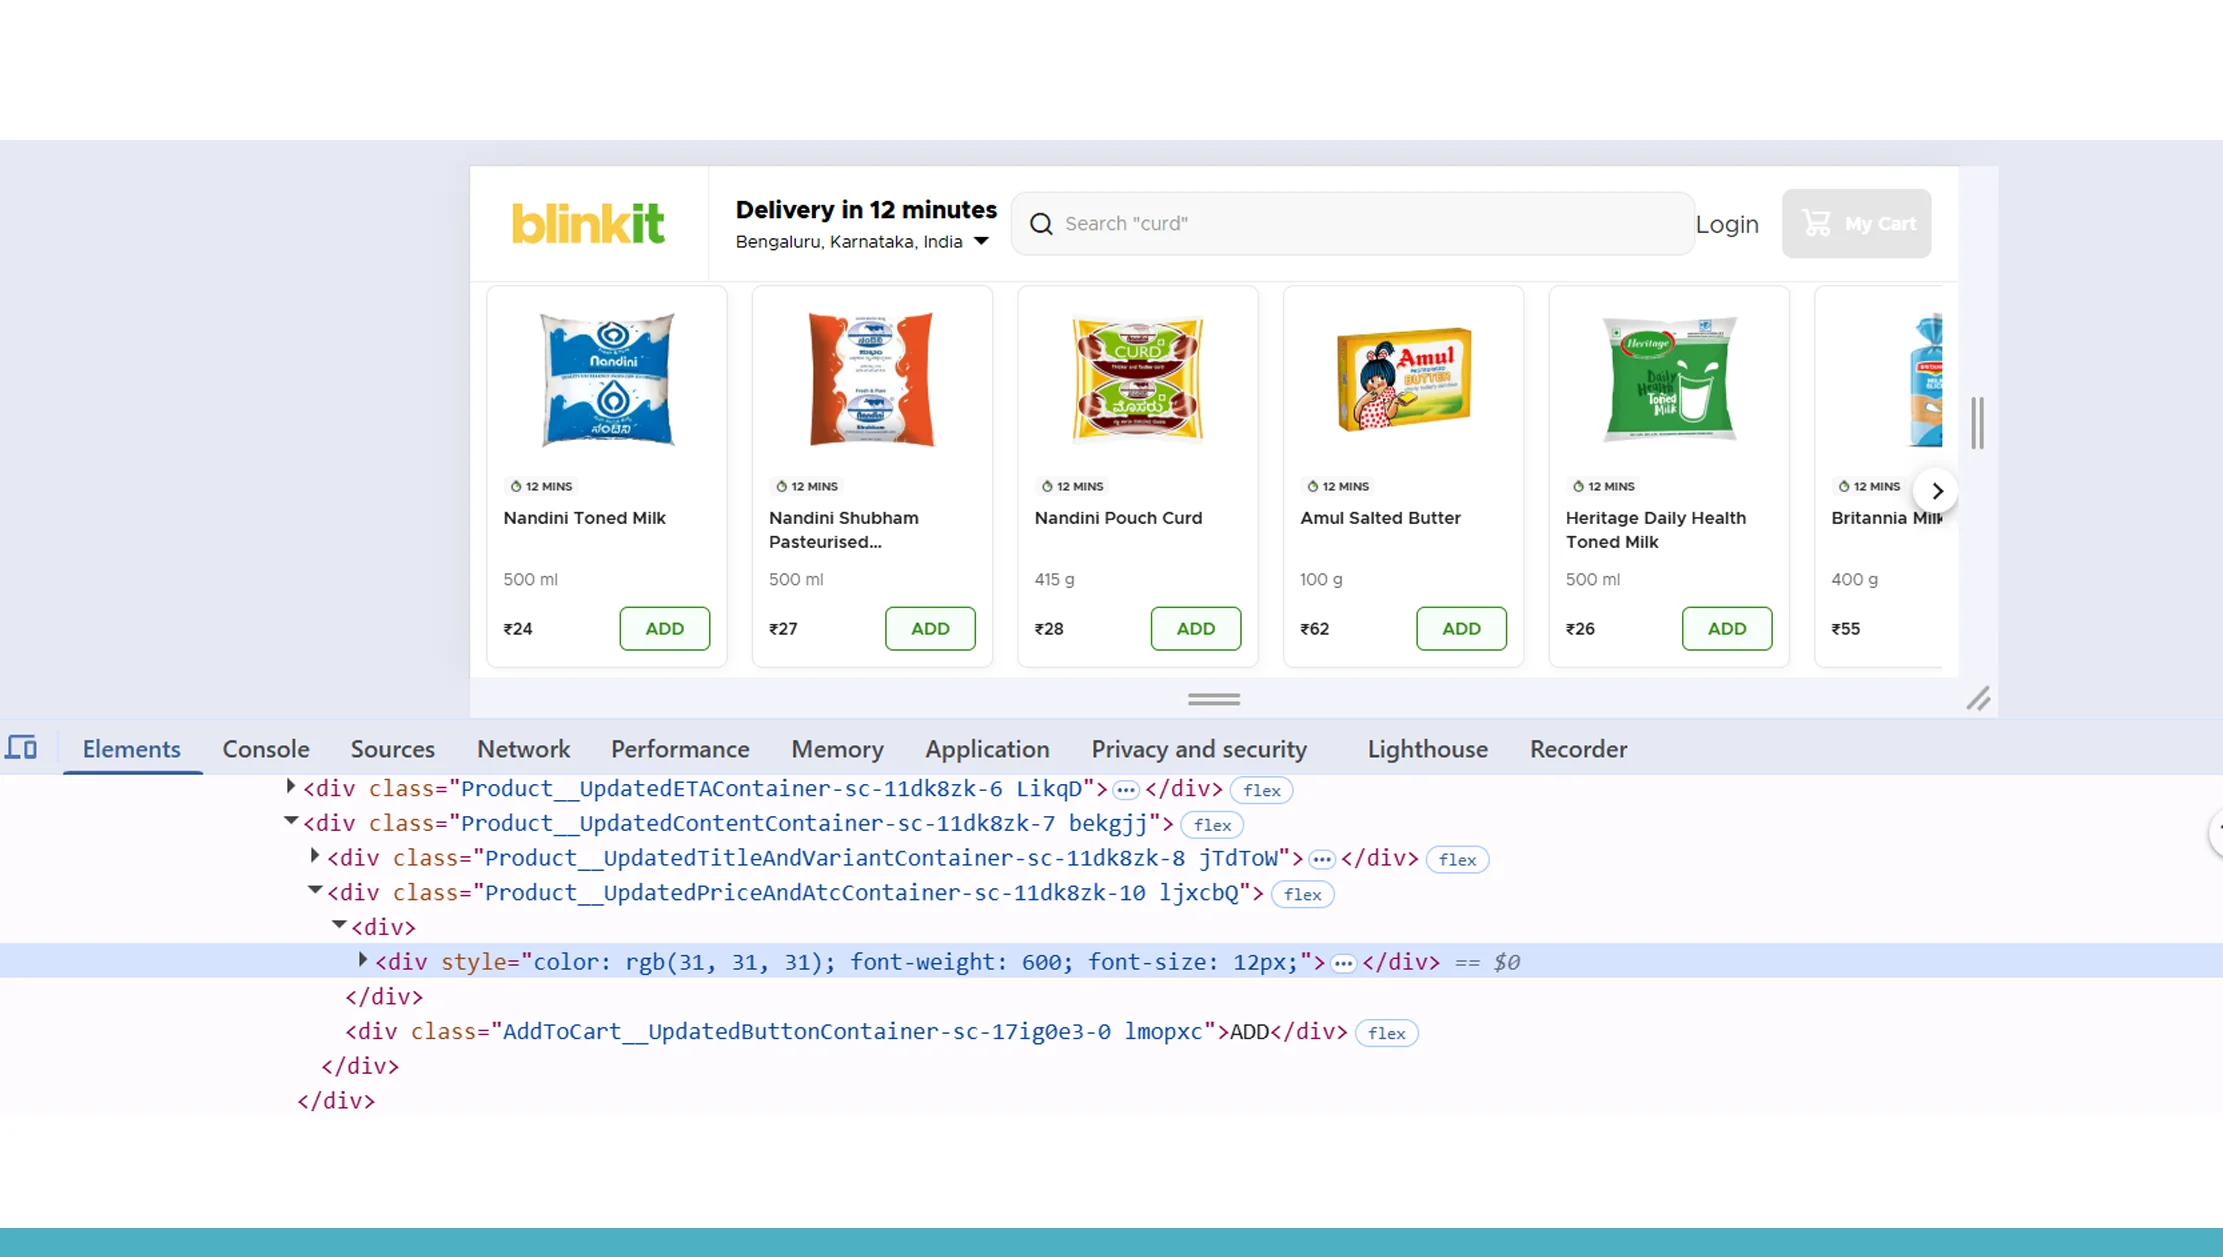Click ellipsis in UpdatedTitleAndVariantContainer line

click(x=1321, y=859)
